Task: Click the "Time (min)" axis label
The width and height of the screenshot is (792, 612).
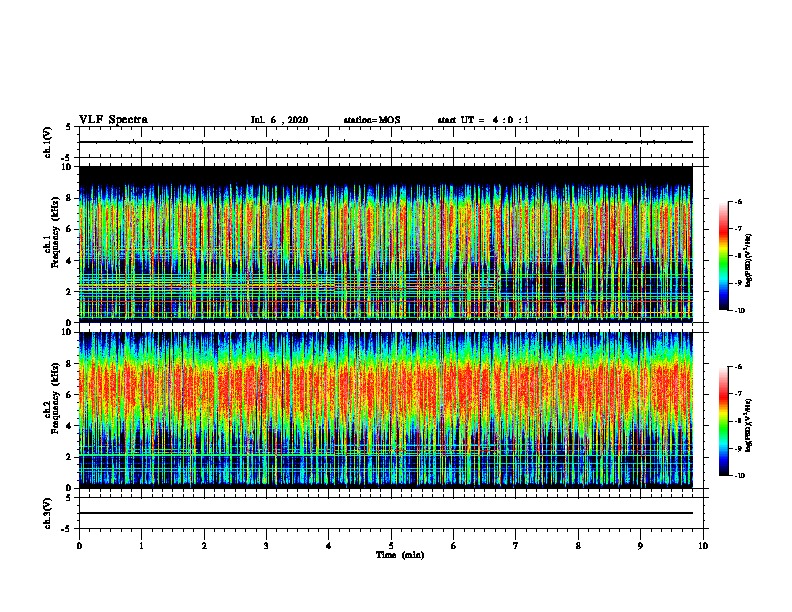Action: click(x=400, y=555)
